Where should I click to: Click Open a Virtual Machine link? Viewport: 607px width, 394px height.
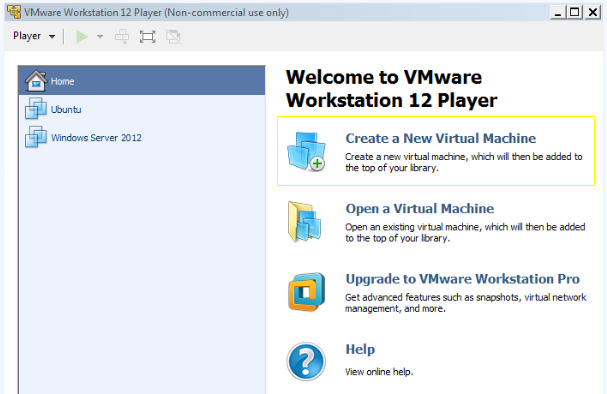pyautogui.click(x=420, y=209)
